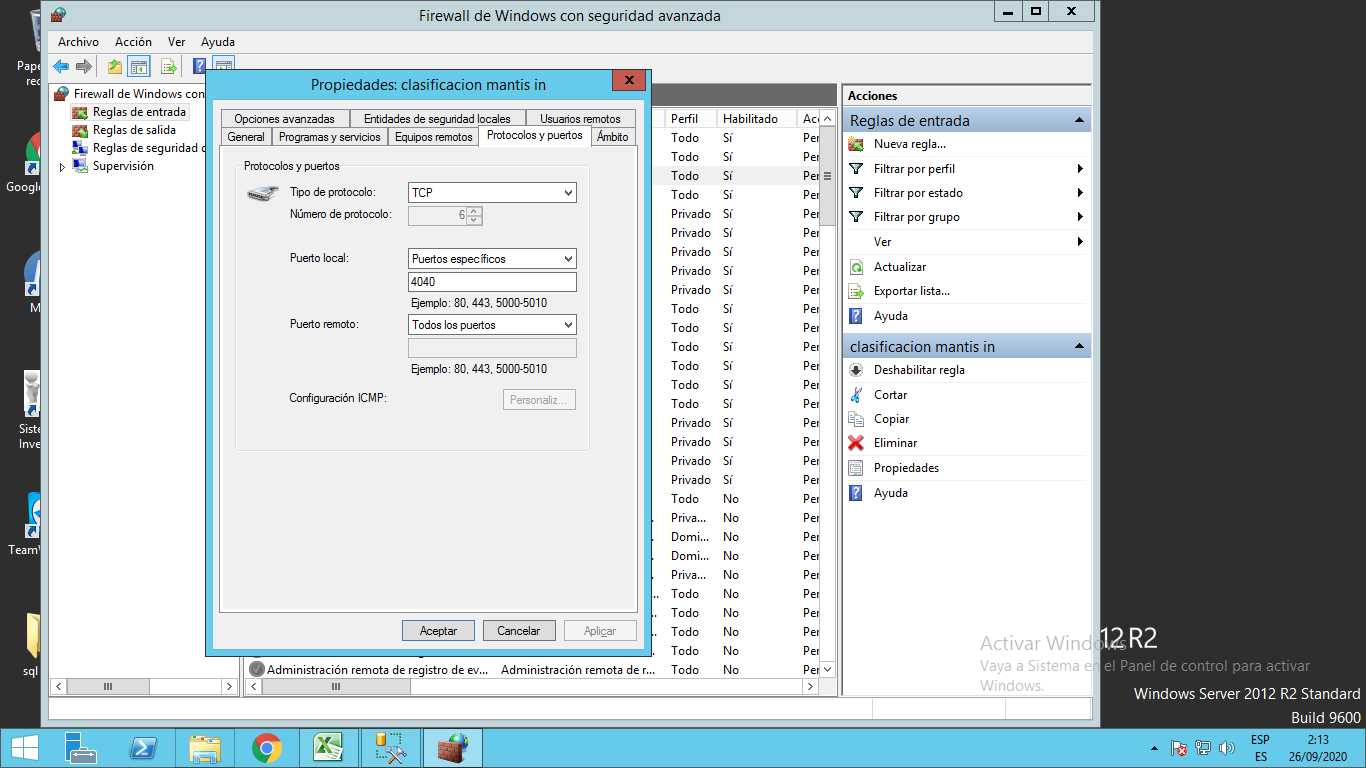Click Propiedades in the Actions pane
This screenshot has height=768, width=1366.
pos(906,468)
